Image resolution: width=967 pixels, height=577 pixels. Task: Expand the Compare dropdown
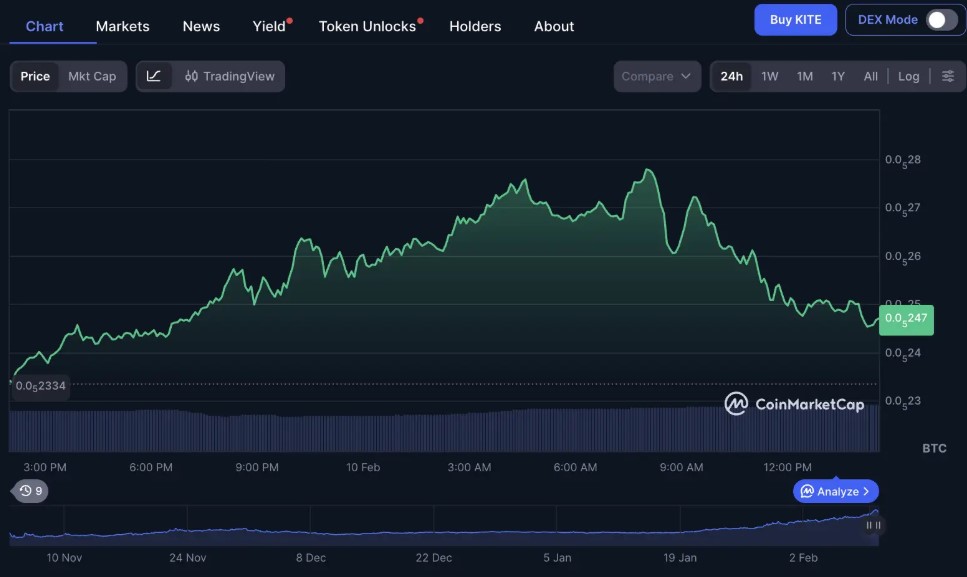point(656,76)
